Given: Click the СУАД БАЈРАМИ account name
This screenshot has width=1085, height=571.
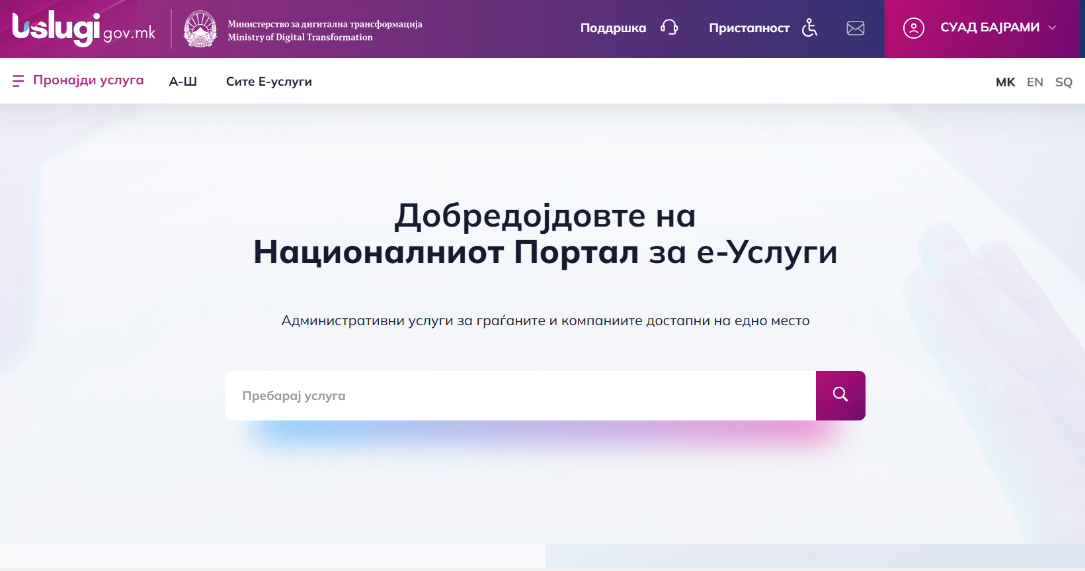Looking at the screenshot, I should (989, 28).
